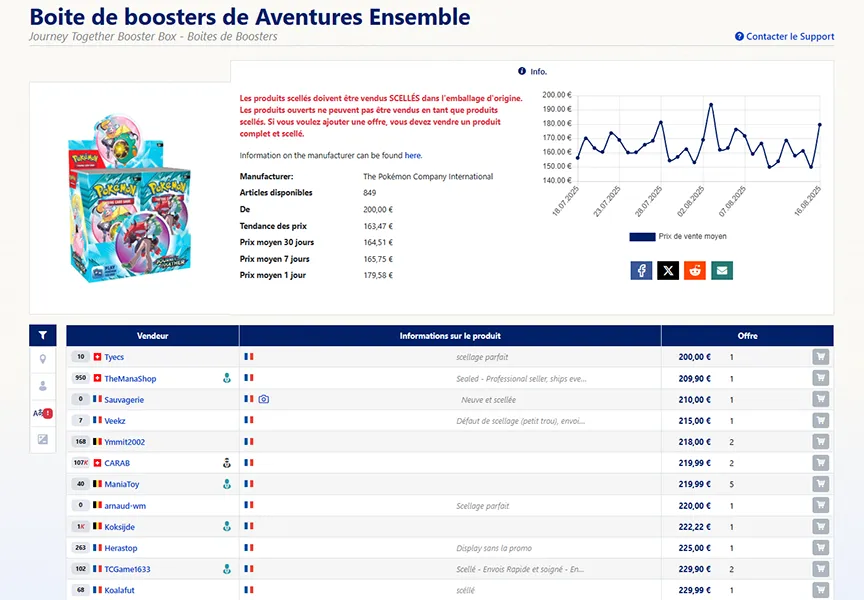Follow the manufacturer information 'here' link
Image resolution: width=864 pixels, height=600 pixels.
coord(413,156)
